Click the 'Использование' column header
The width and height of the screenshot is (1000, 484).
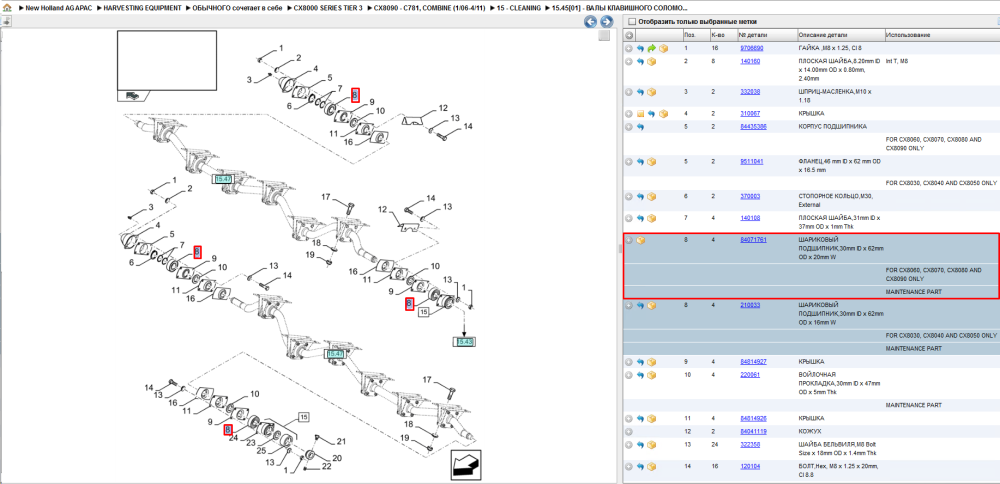click(x=941, y=34)
